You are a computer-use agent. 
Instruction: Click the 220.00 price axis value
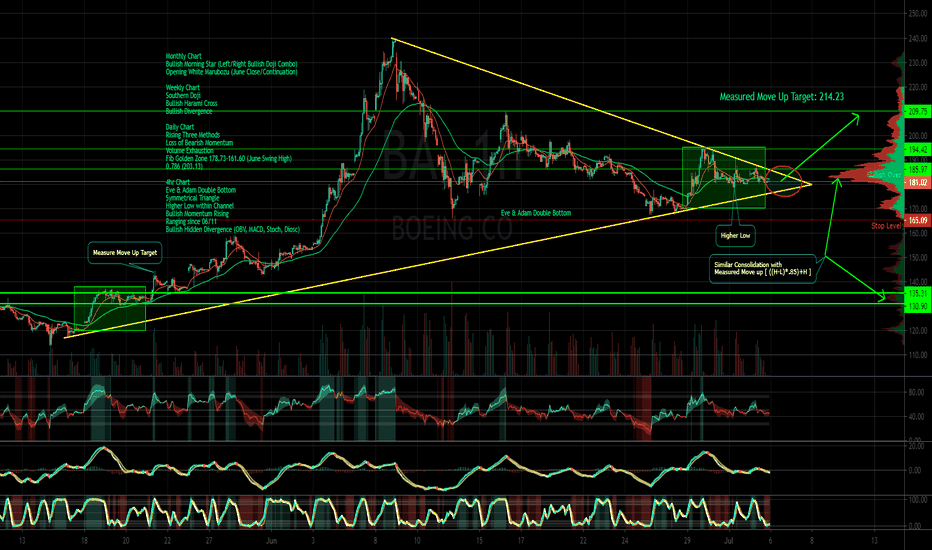coord(918,87)
